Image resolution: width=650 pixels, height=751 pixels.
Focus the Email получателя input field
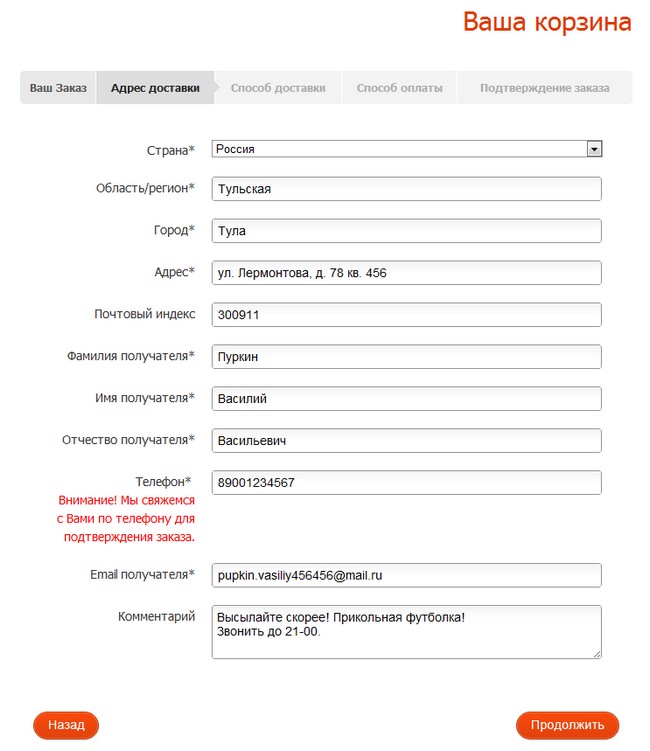406,575
